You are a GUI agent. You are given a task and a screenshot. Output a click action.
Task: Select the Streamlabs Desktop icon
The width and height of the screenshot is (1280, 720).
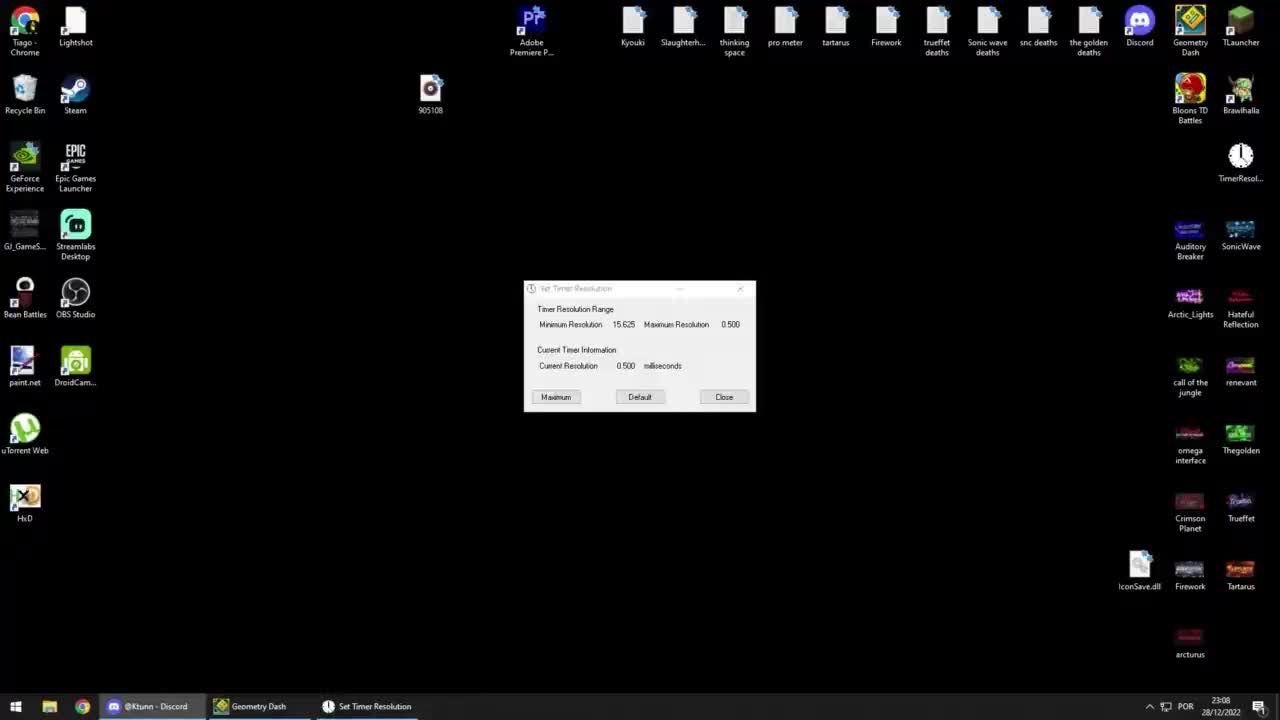[75, 227]
